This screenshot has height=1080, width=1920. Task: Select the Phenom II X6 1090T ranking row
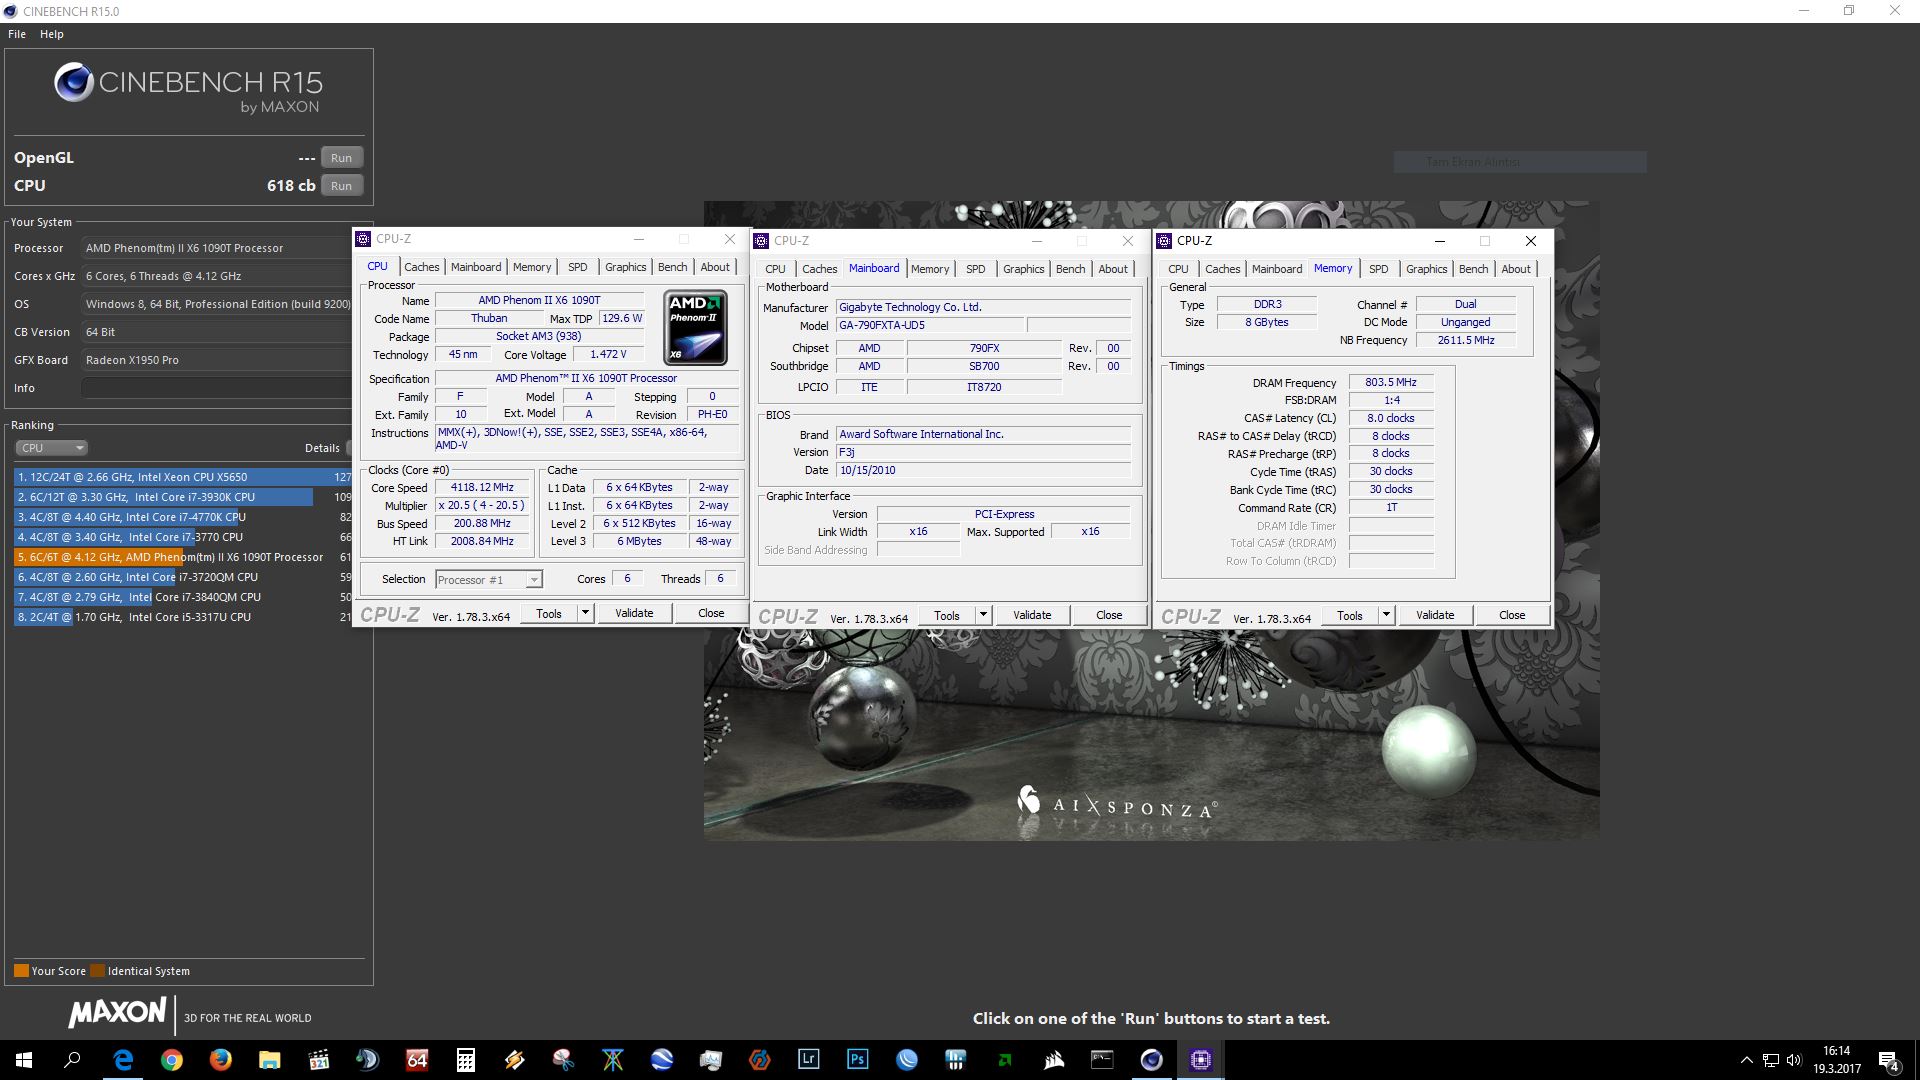[183, 557]
